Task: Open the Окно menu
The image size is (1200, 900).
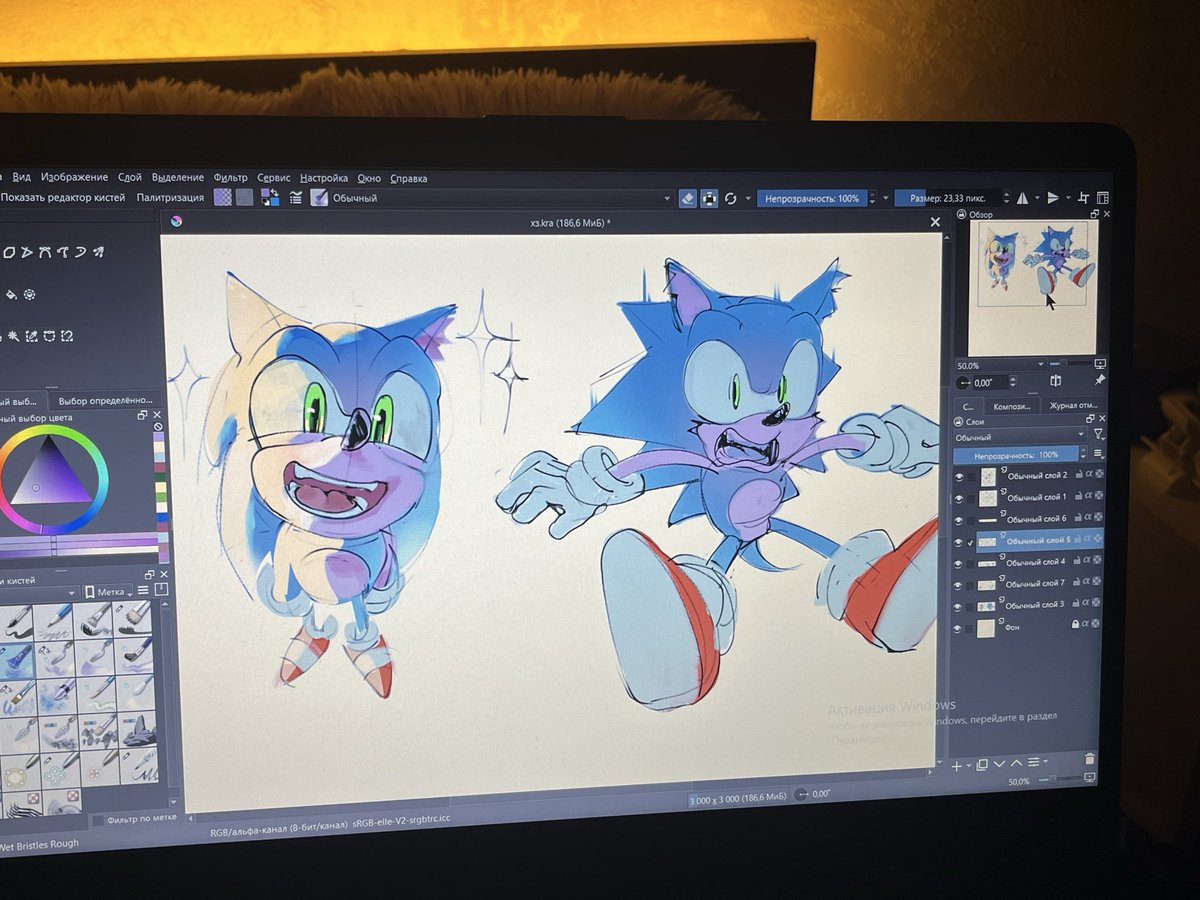Action: click(x=369, y=178)
